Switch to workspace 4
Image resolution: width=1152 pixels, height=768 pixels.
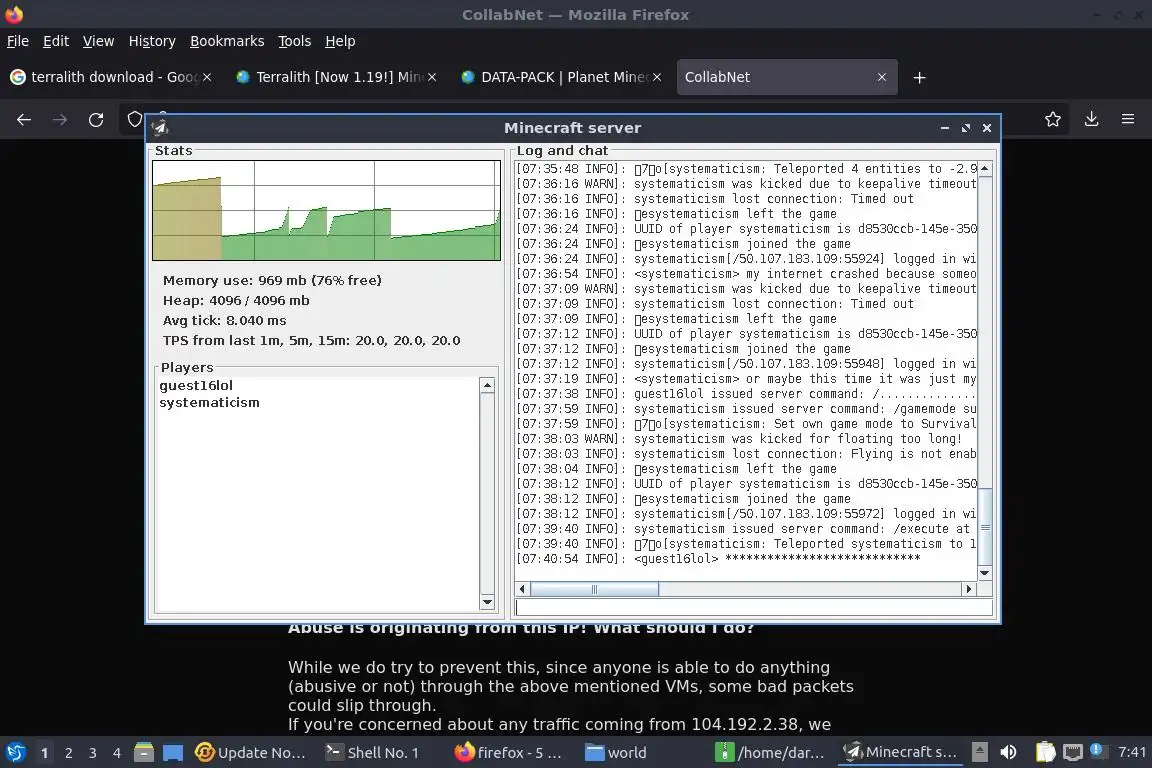(116, 753)
